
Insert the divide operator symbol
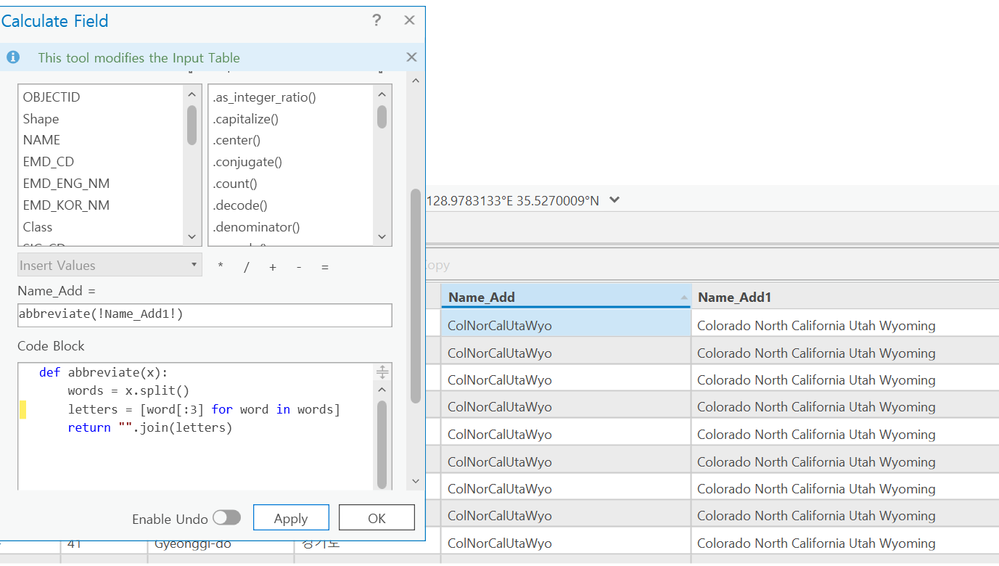coord(246,267)
